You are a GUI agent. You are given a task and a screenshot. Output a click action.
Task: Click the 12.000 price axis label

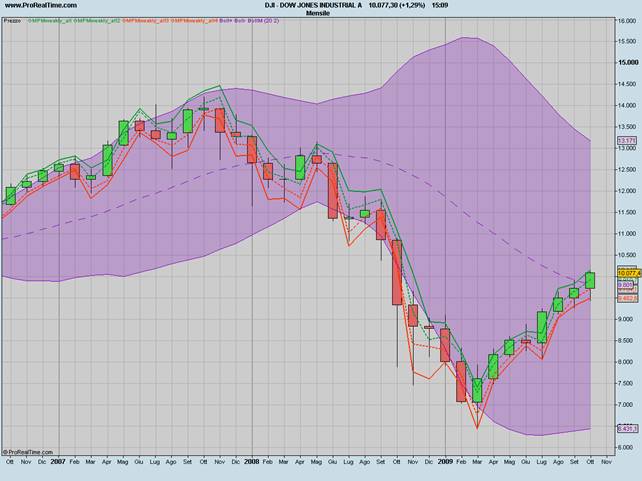[x=628, y=191]
